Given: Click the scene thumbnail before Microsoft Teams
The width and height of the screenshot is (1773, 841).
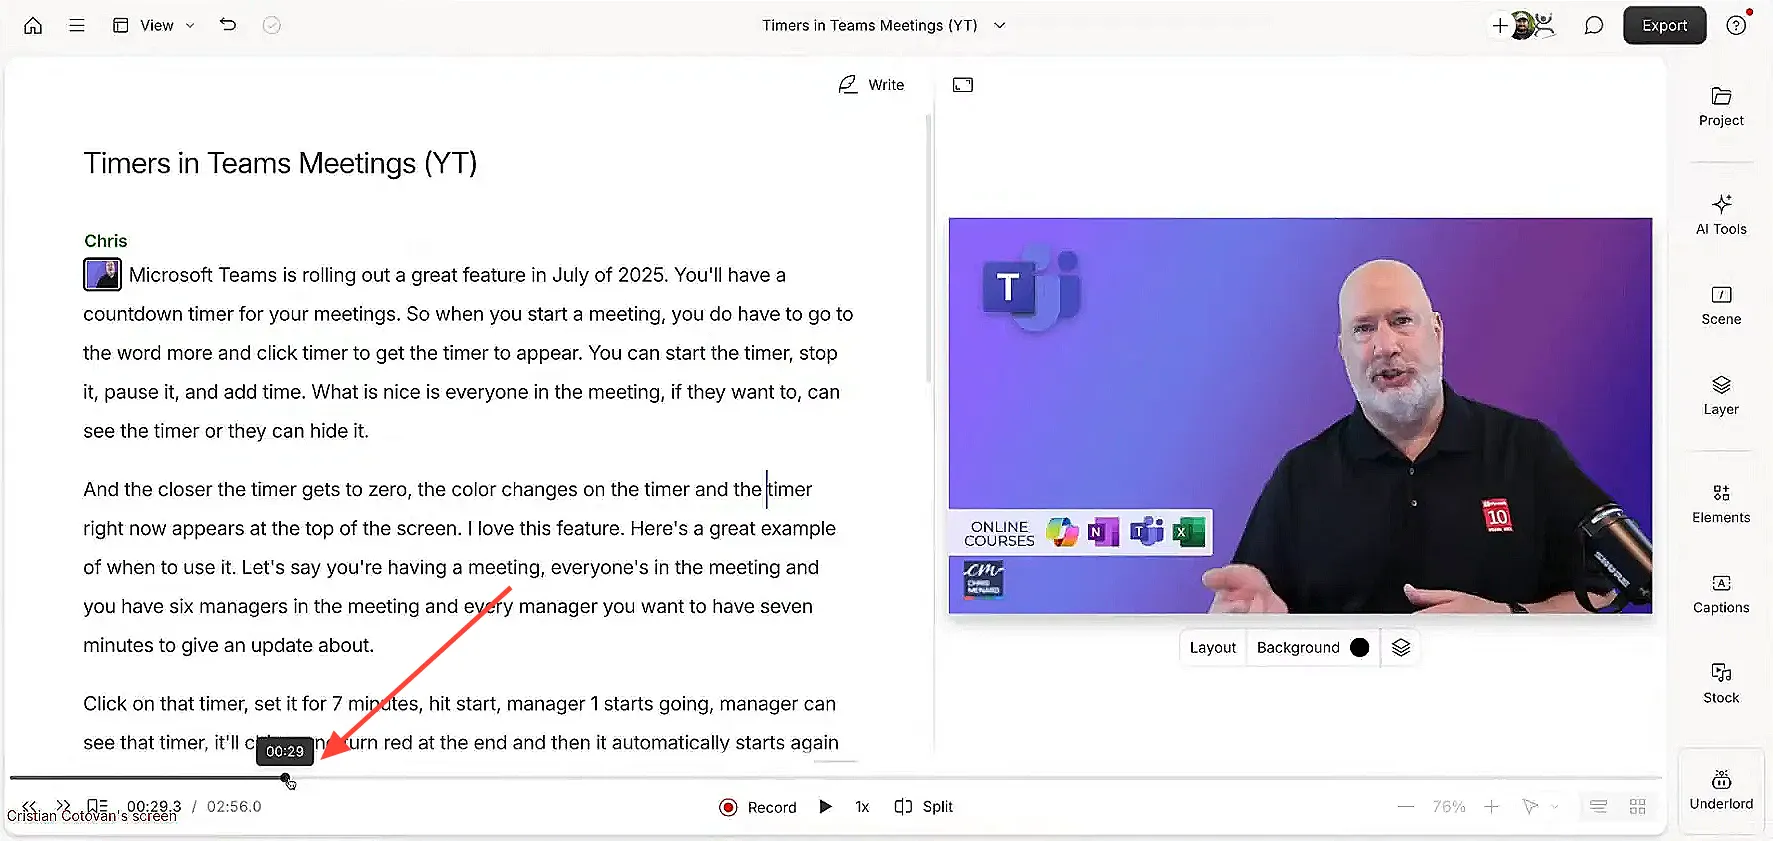Looking at the screenshot, I should 102,274.
